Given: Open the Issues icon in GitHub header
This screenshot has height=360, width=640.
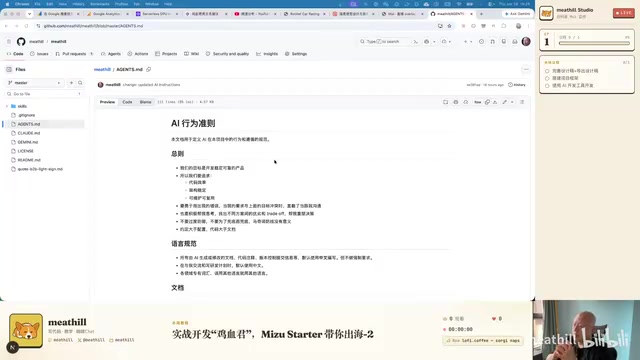Looking at the screenshot, I should tap(482, 42).
